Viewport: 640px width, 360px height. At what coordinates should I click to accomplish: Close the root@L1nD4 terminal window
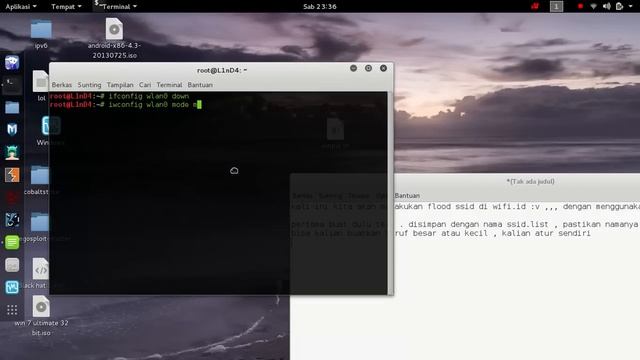[x=383, y=68]
